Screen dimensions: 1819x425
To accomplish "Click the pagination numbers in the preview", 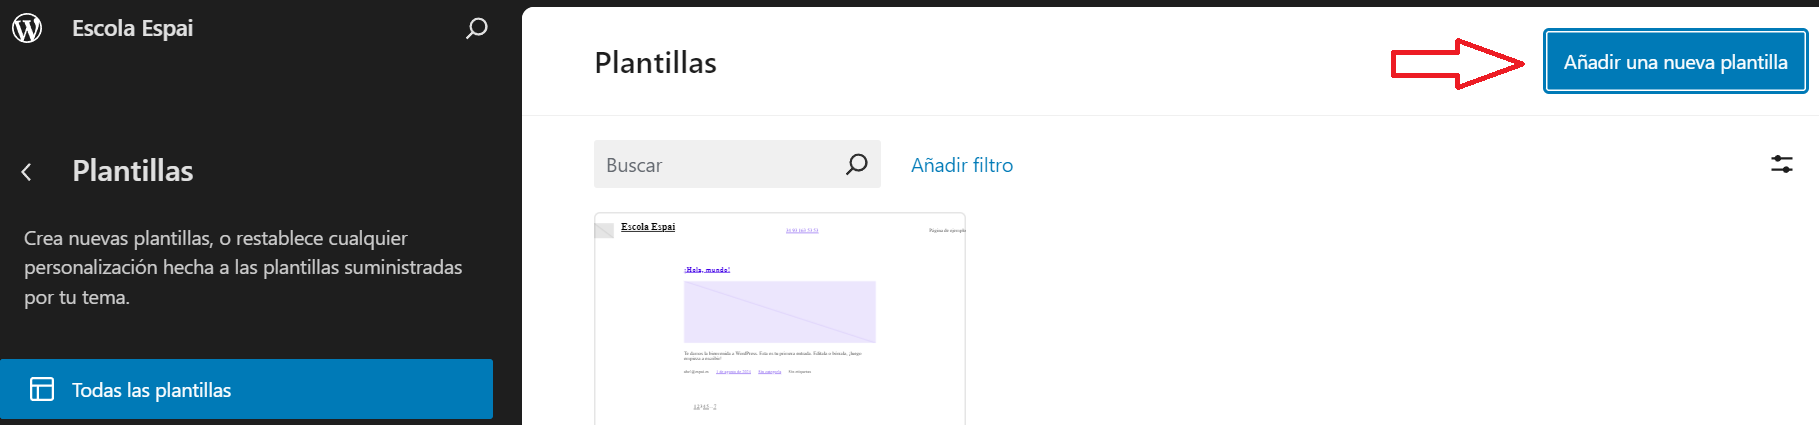I will 705,406.
